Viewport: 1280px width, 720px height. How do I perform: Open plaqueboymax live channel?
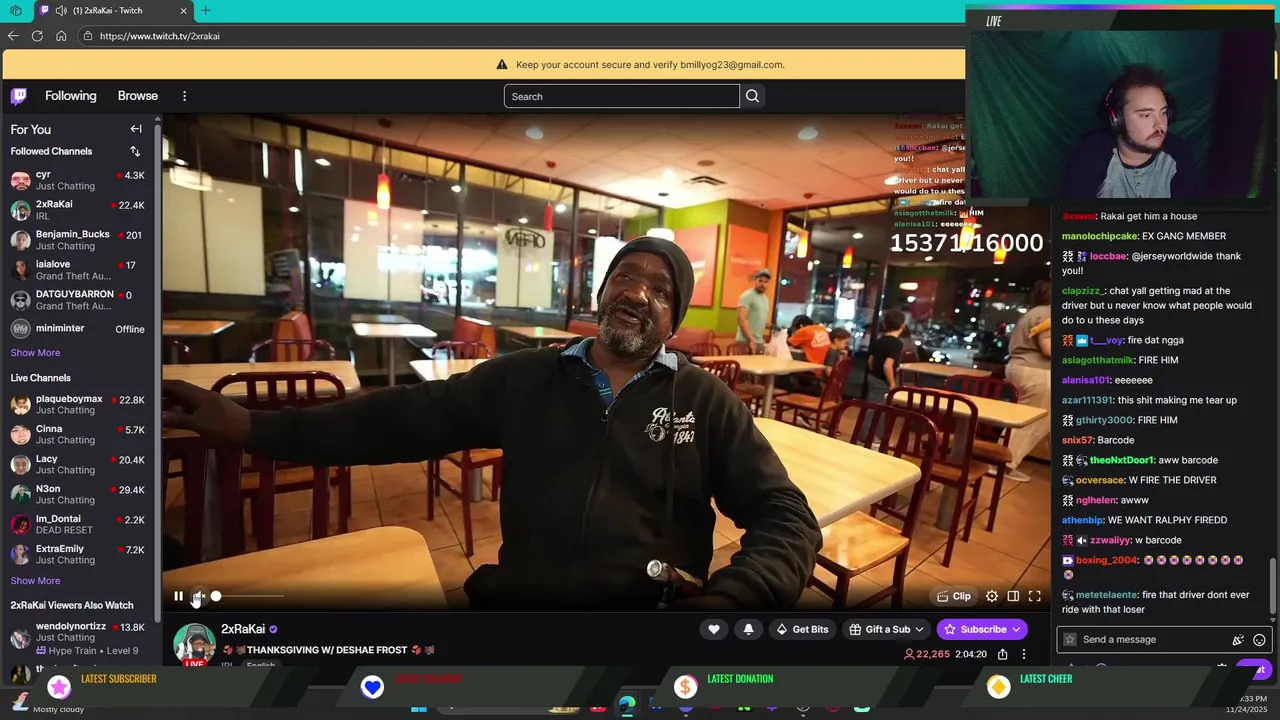point(78,405)
